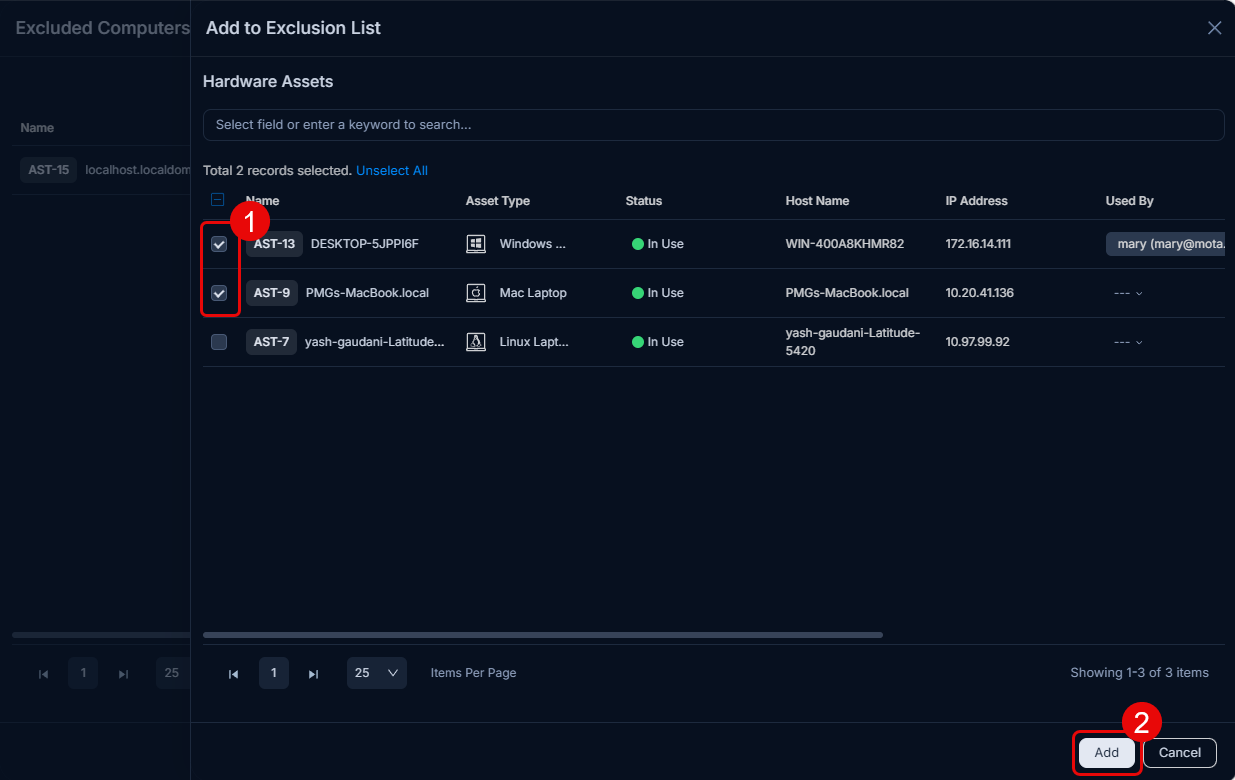Go to first page in Excluded Computers list
The image size is (1235, 780).
pos(43,674)
